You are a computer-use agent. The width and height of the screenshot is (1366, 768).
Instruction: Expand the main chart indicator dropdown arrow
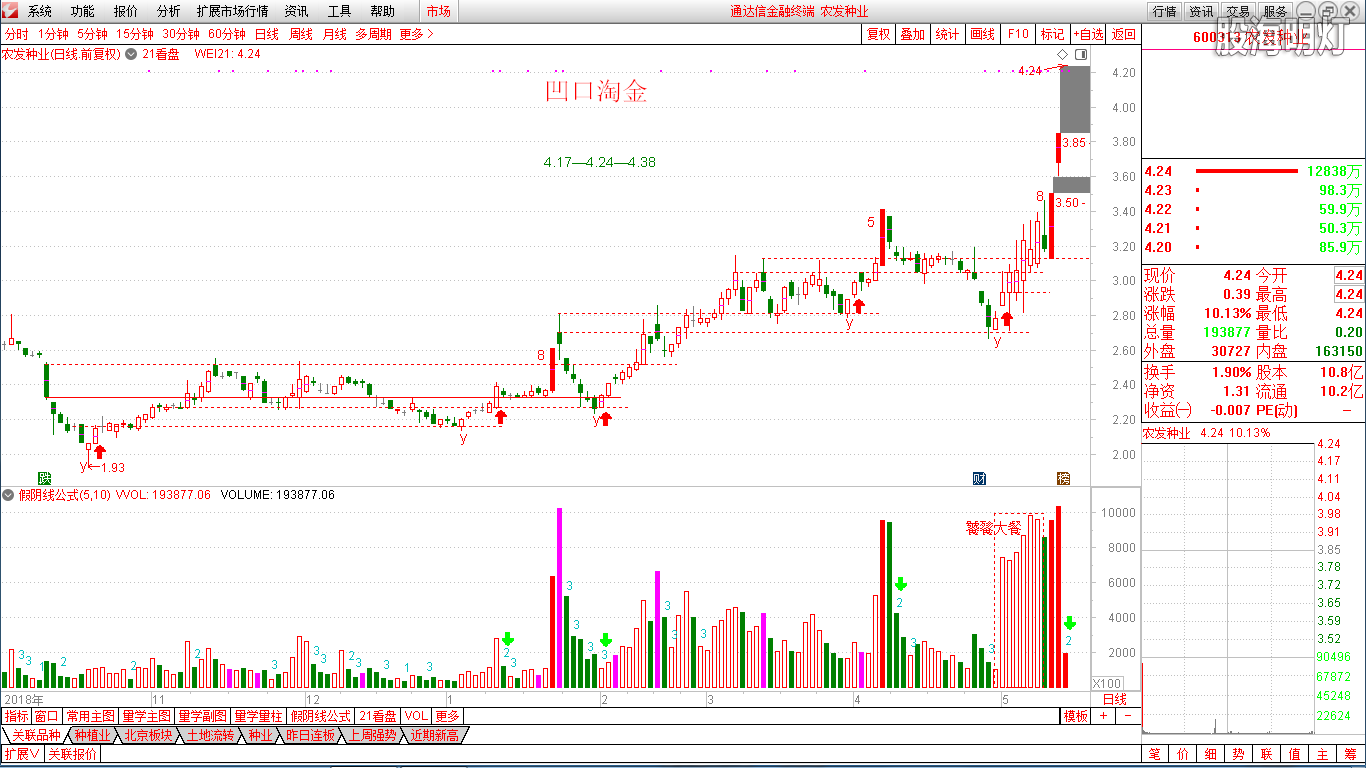(131, 54)
